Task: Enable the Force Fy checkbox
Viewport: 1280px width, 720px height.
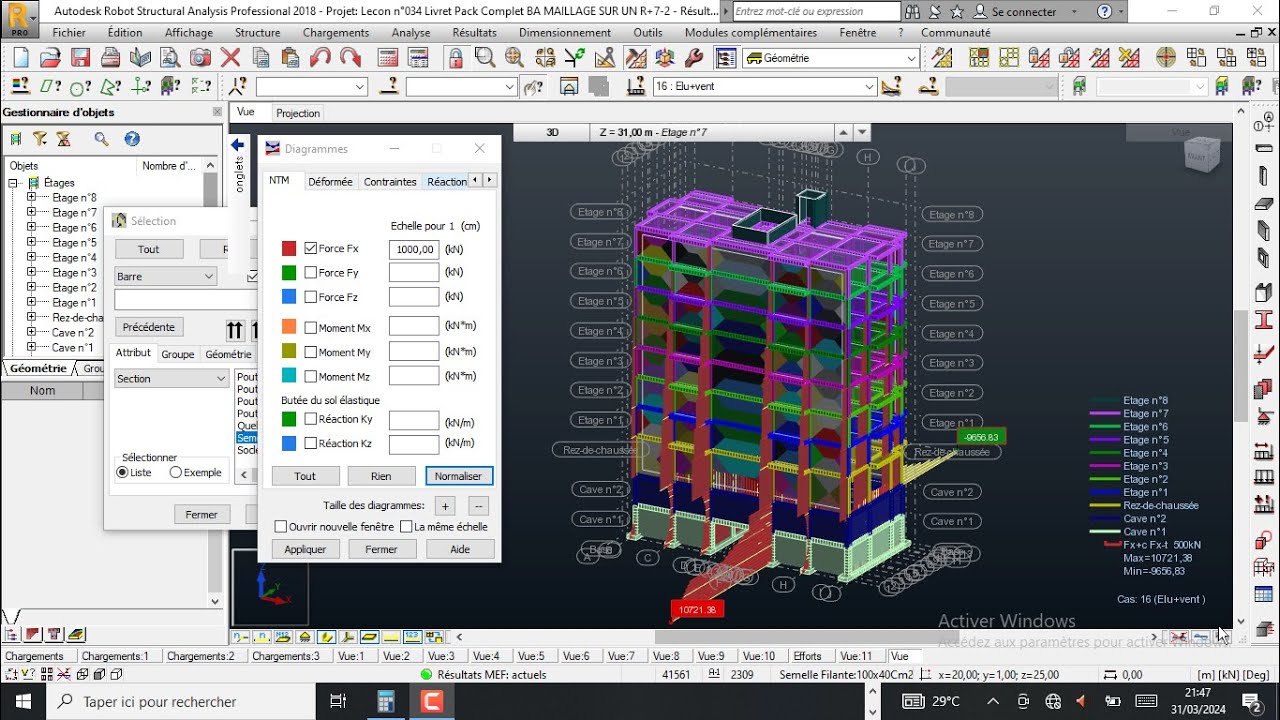Action: [311, 272]
